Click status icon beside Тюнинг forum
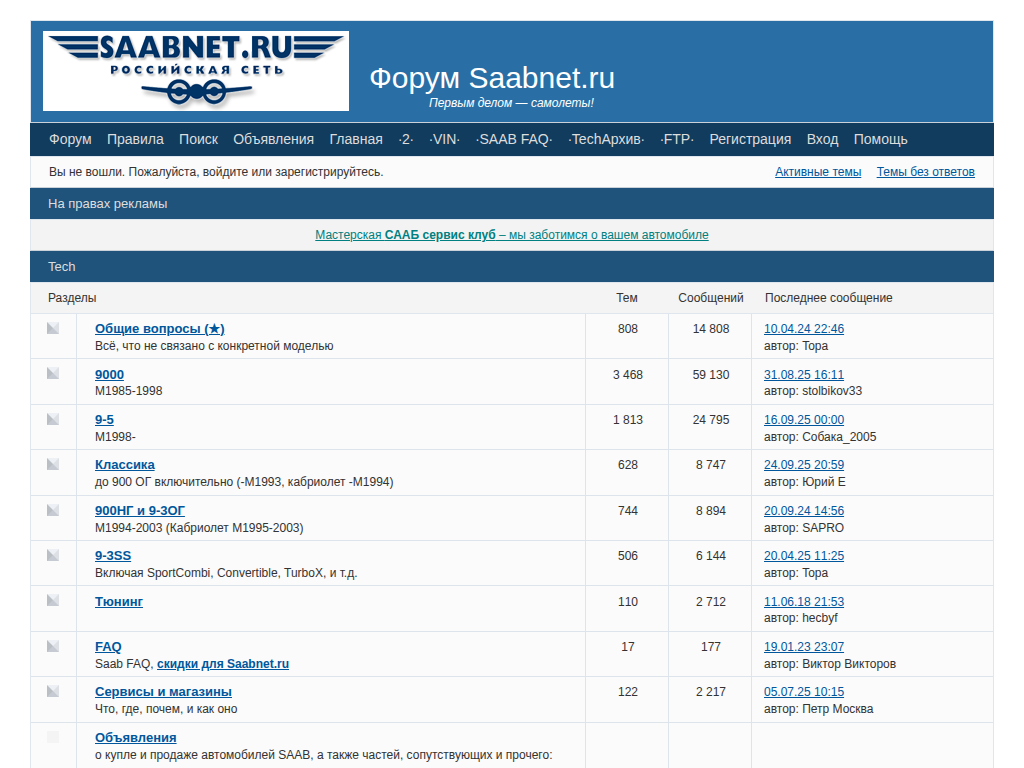The width and height of the screenshot is (1024, 768). (53, 600)
